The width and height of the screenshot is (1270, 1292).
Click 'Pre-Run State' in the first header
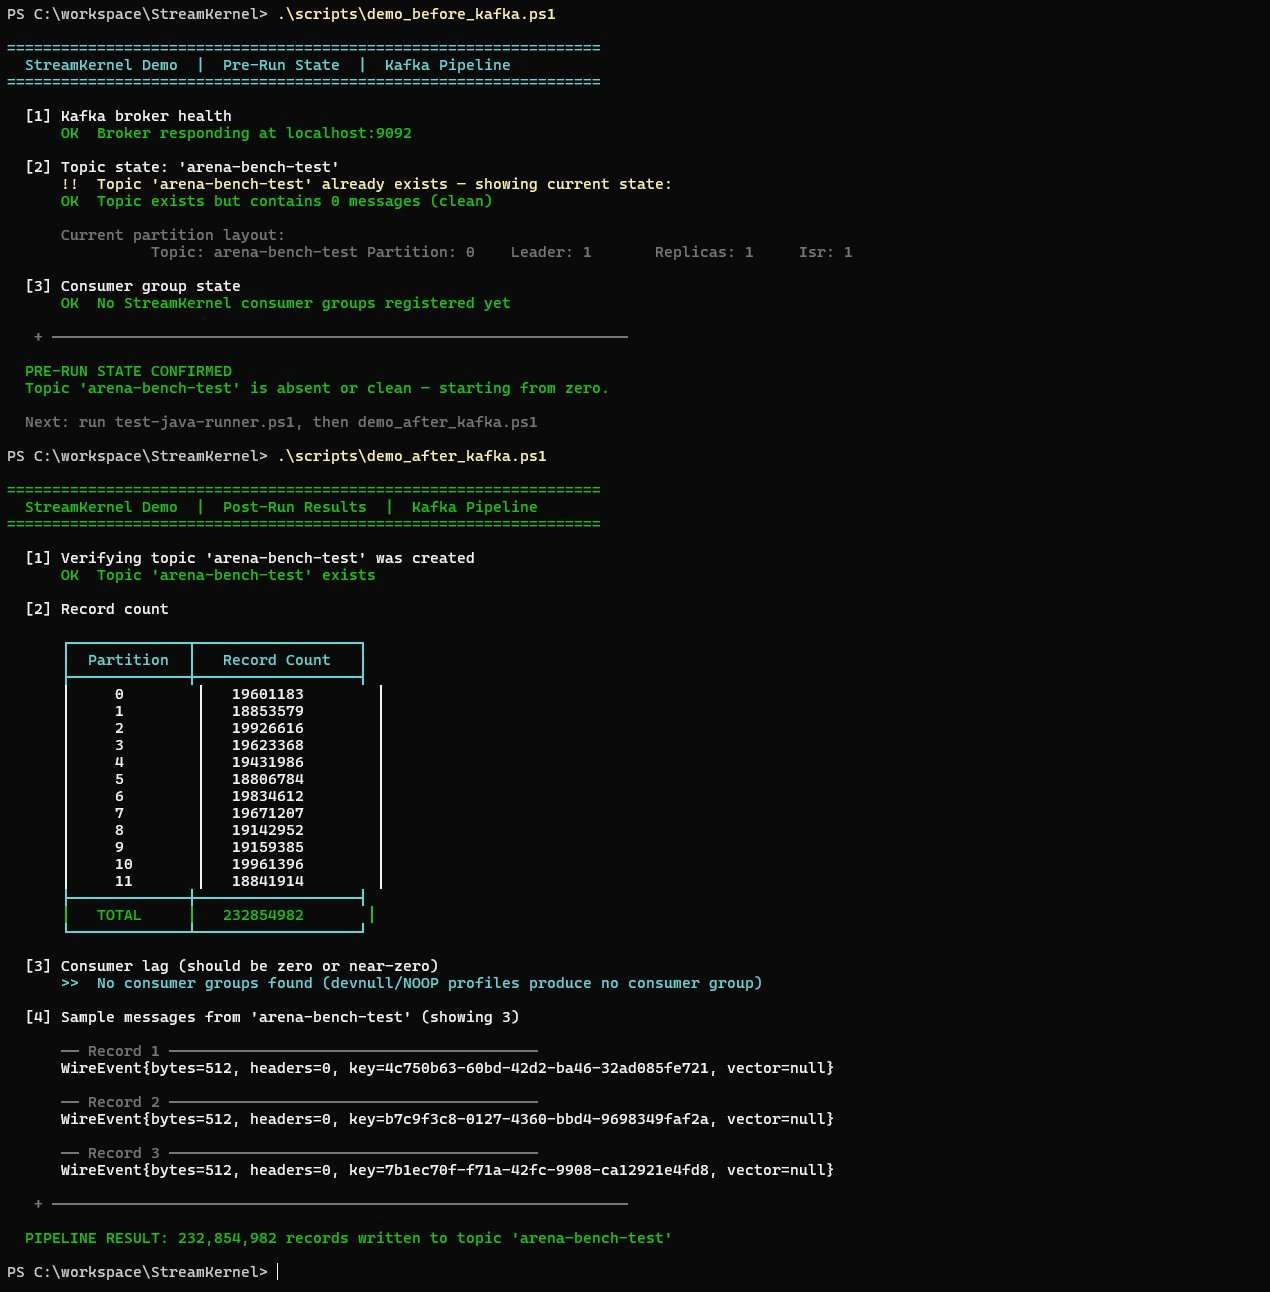point(281,65)
